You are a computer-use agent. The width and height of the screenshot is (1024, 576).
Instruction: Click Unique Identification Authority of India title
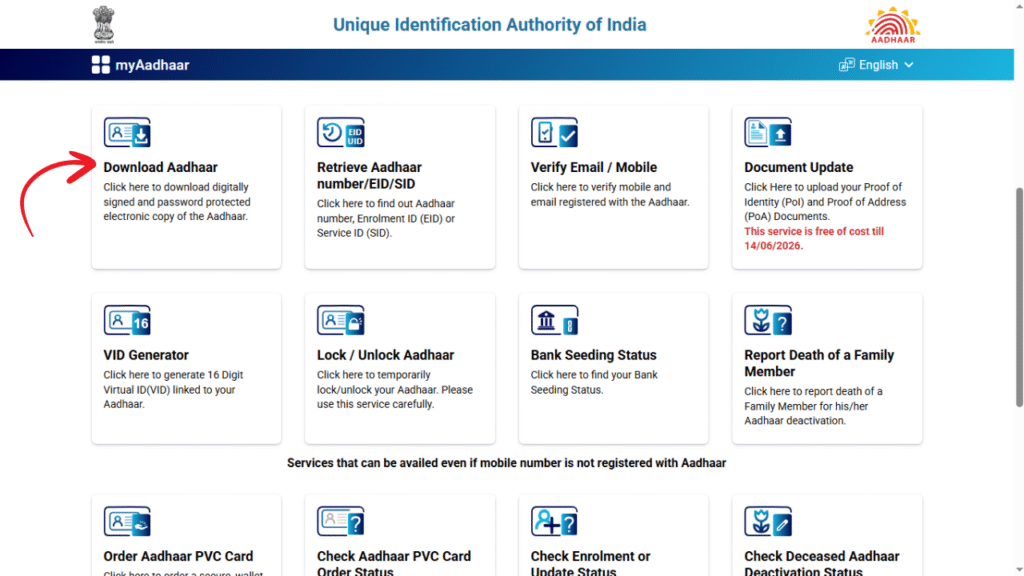490,25
